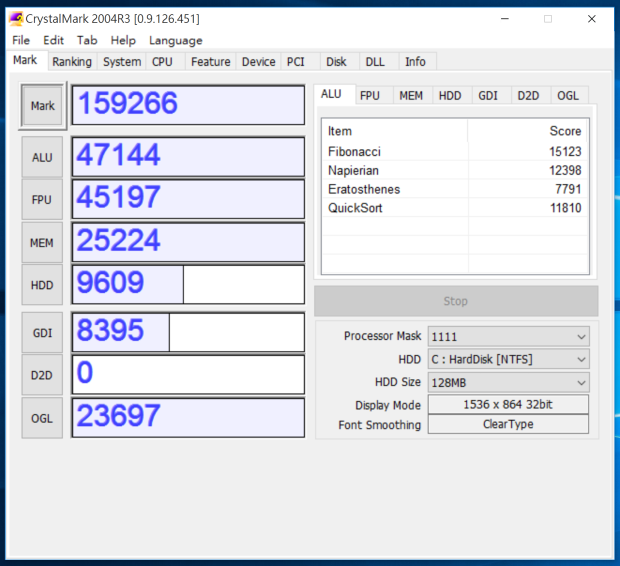Switch to the Ranking tab
This screenshot has height=566, width=620.
click(x=72, y=62)
